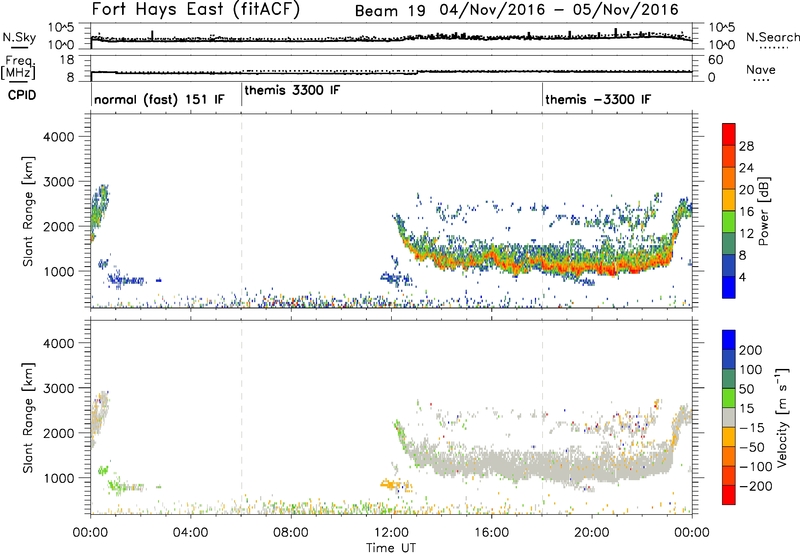Click the '08:00' time axis tick label

tap(291, 533)
